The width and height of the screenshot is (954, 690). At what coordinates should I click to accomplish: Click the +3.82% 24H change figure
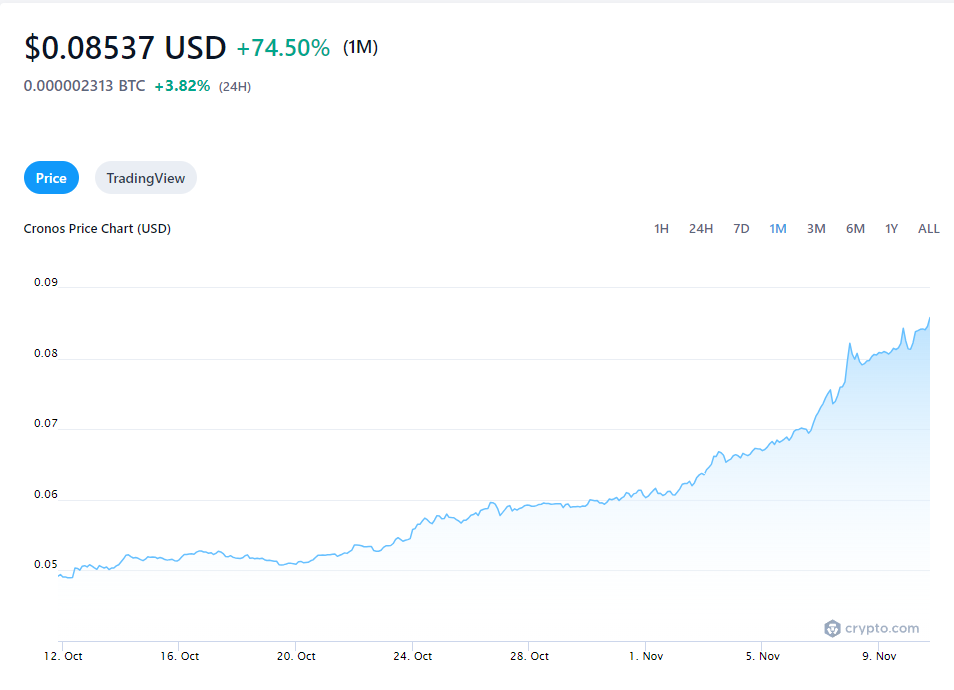point(182,86)
